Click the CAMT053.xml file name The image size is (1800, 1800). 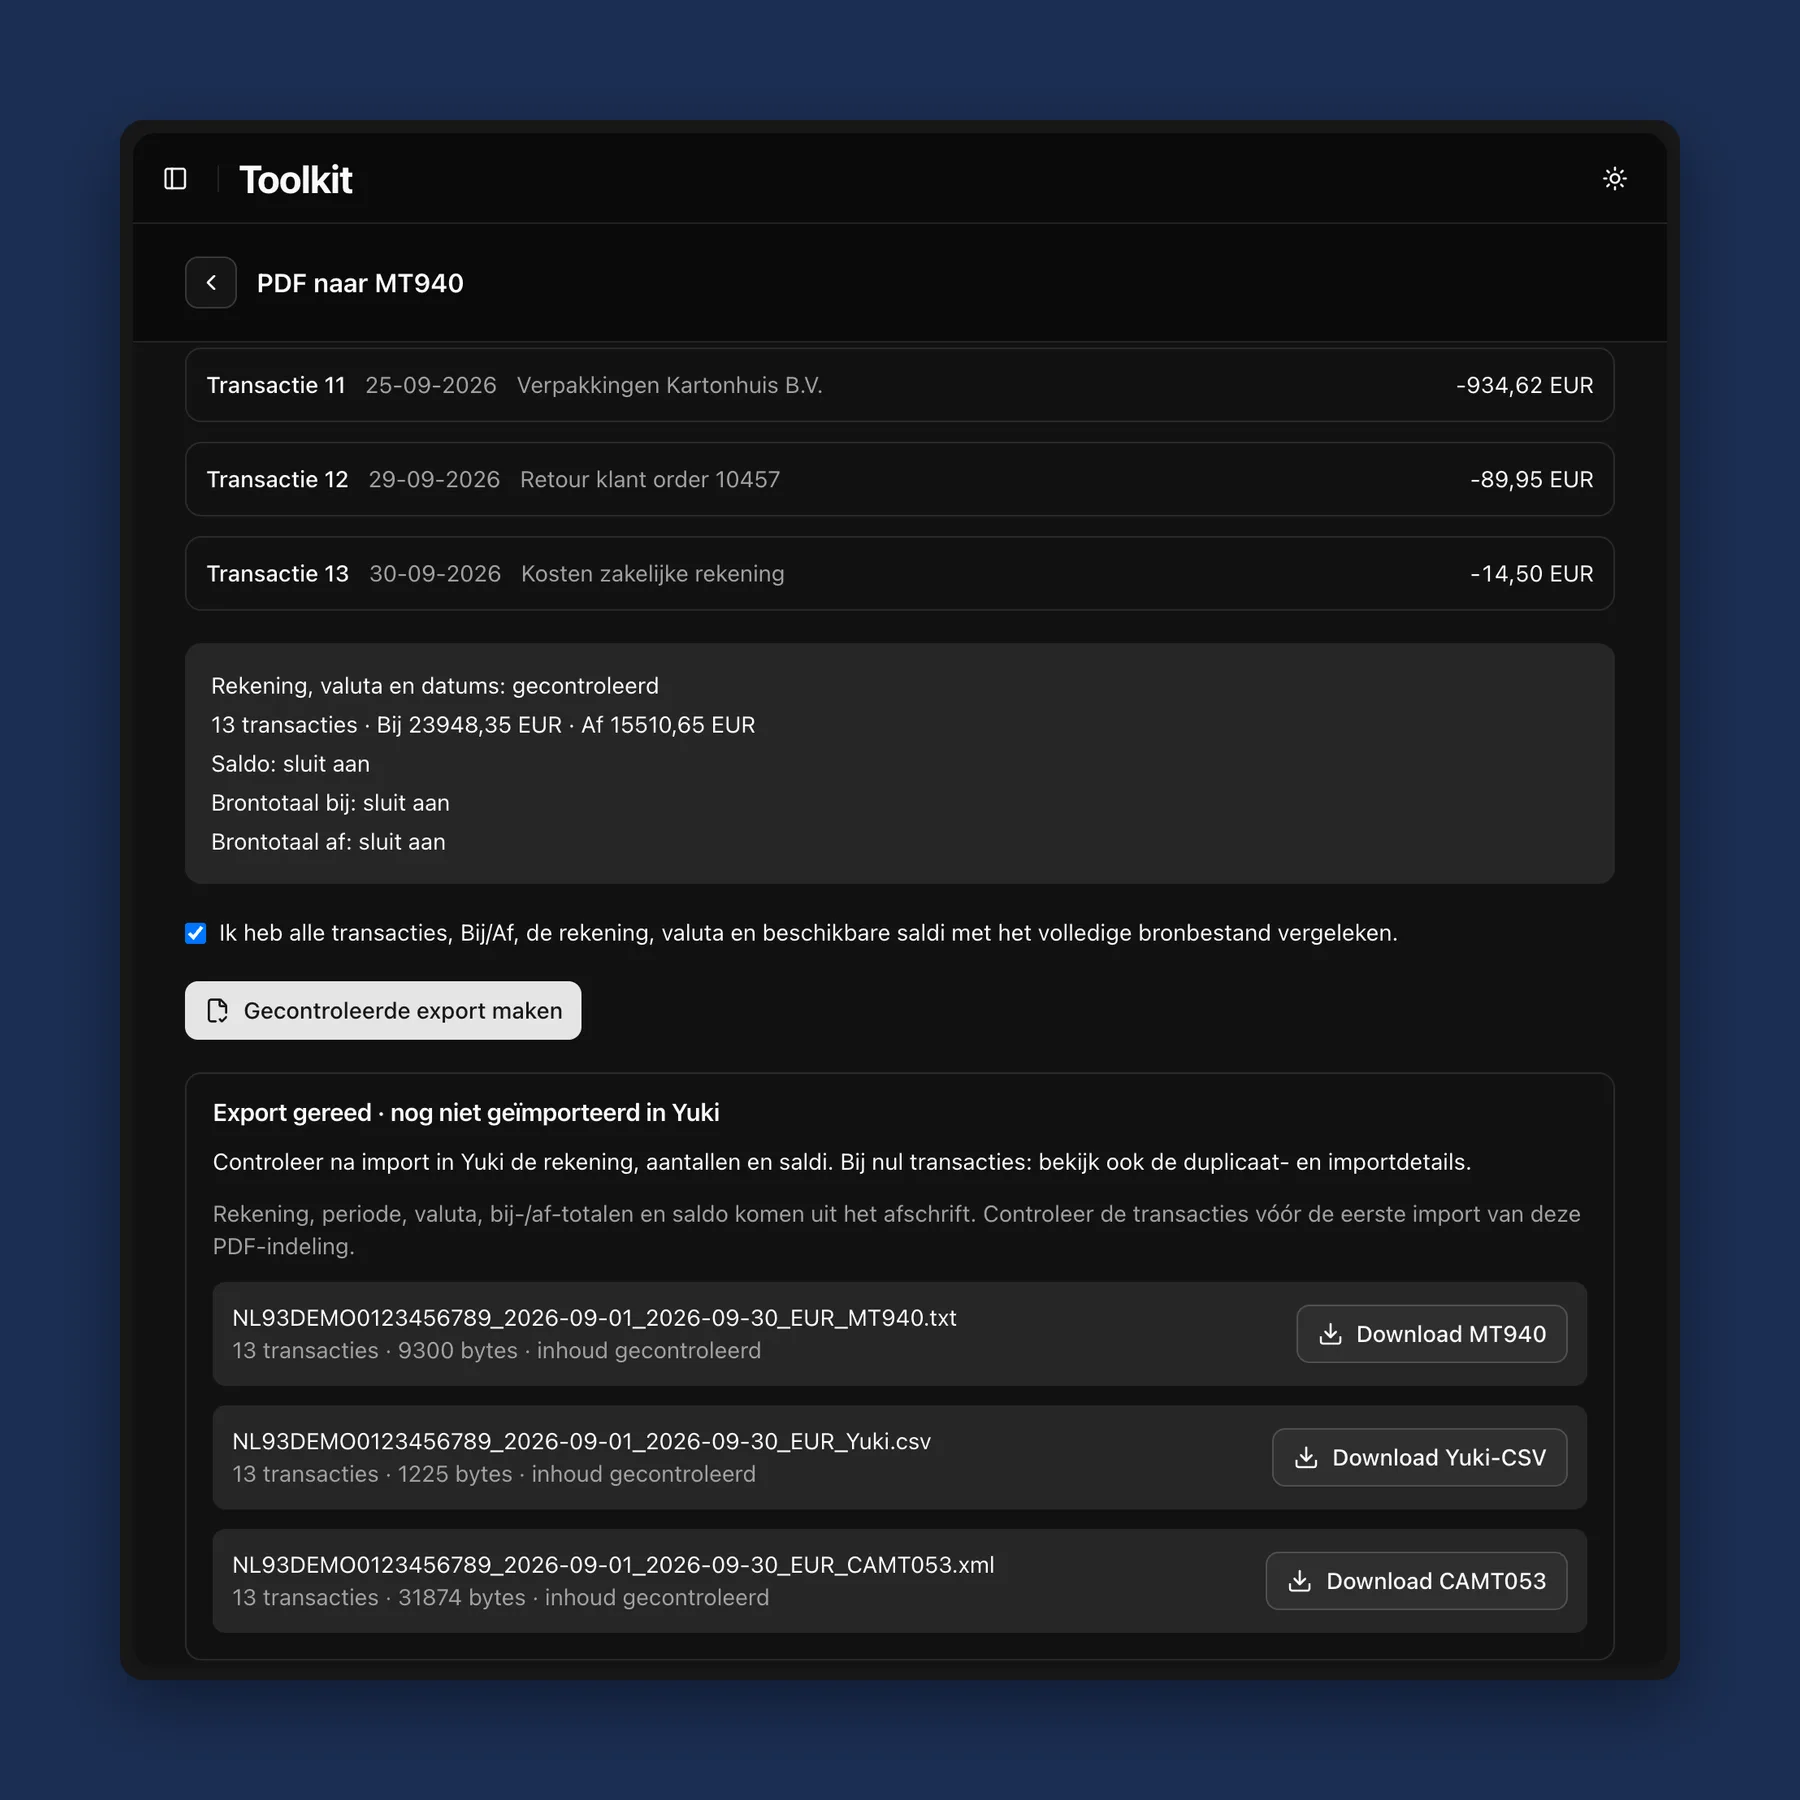(x=613, y=1565)
